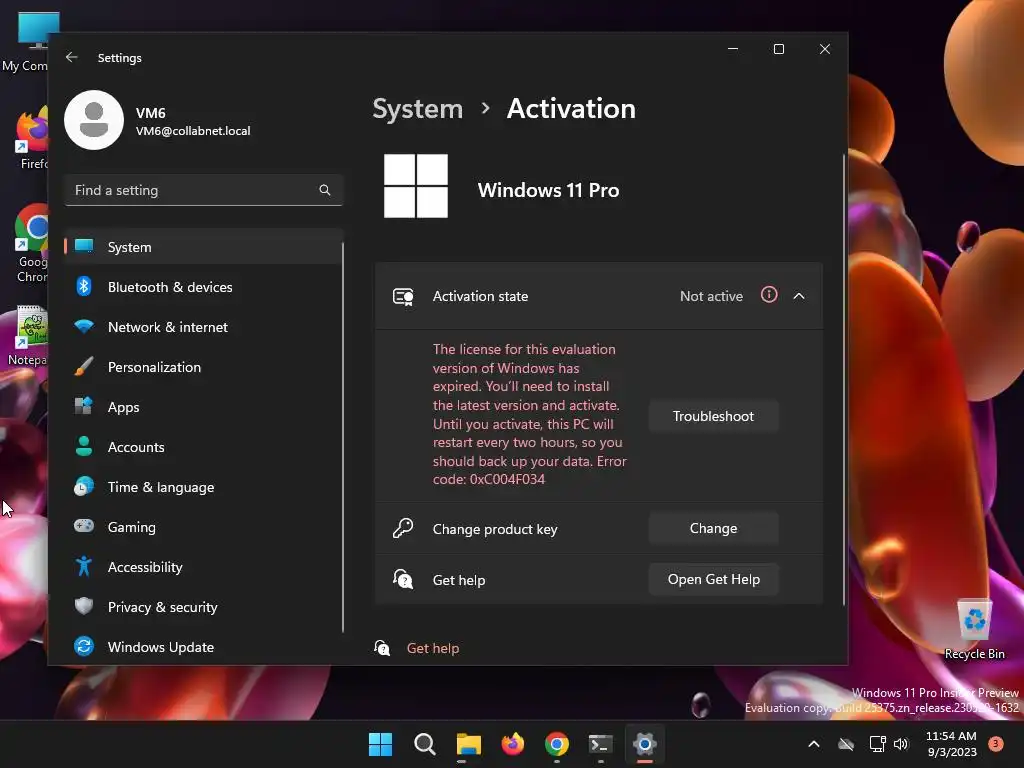Open Apps settings
The image size is (1024, 768).
204,407
